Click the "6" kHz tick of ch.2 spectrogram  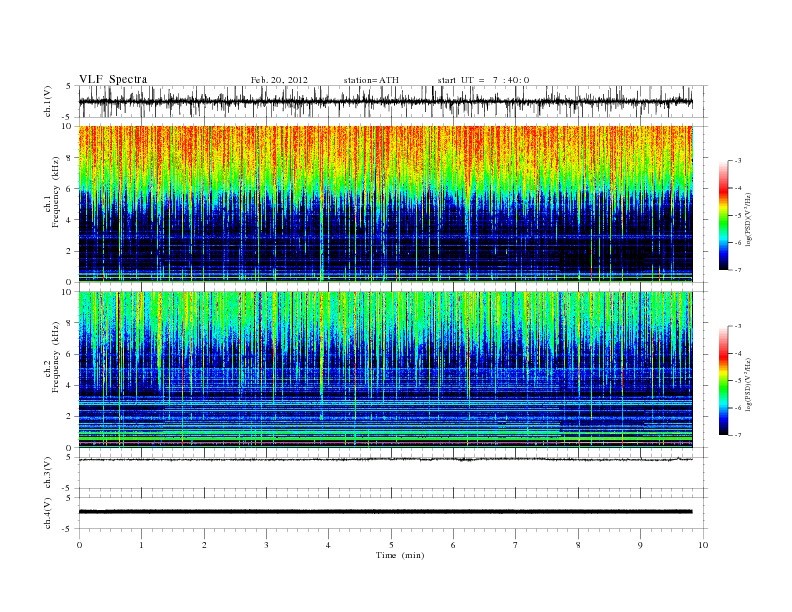[x=70, y=354]
